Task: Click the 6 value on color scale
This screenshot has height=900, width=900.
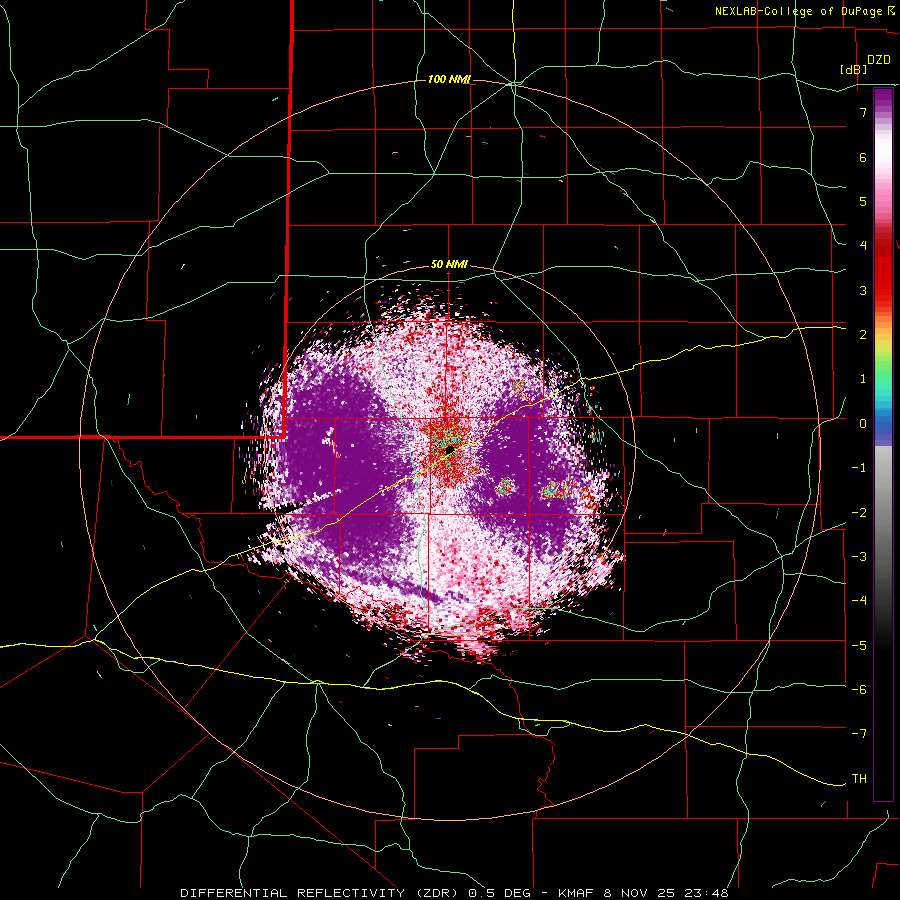Action: click(x=863, y=157)
